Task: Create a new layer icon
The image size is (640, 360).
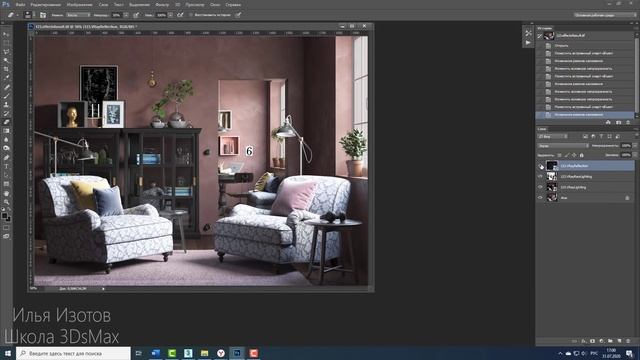Action: click(x=620, y=341)
